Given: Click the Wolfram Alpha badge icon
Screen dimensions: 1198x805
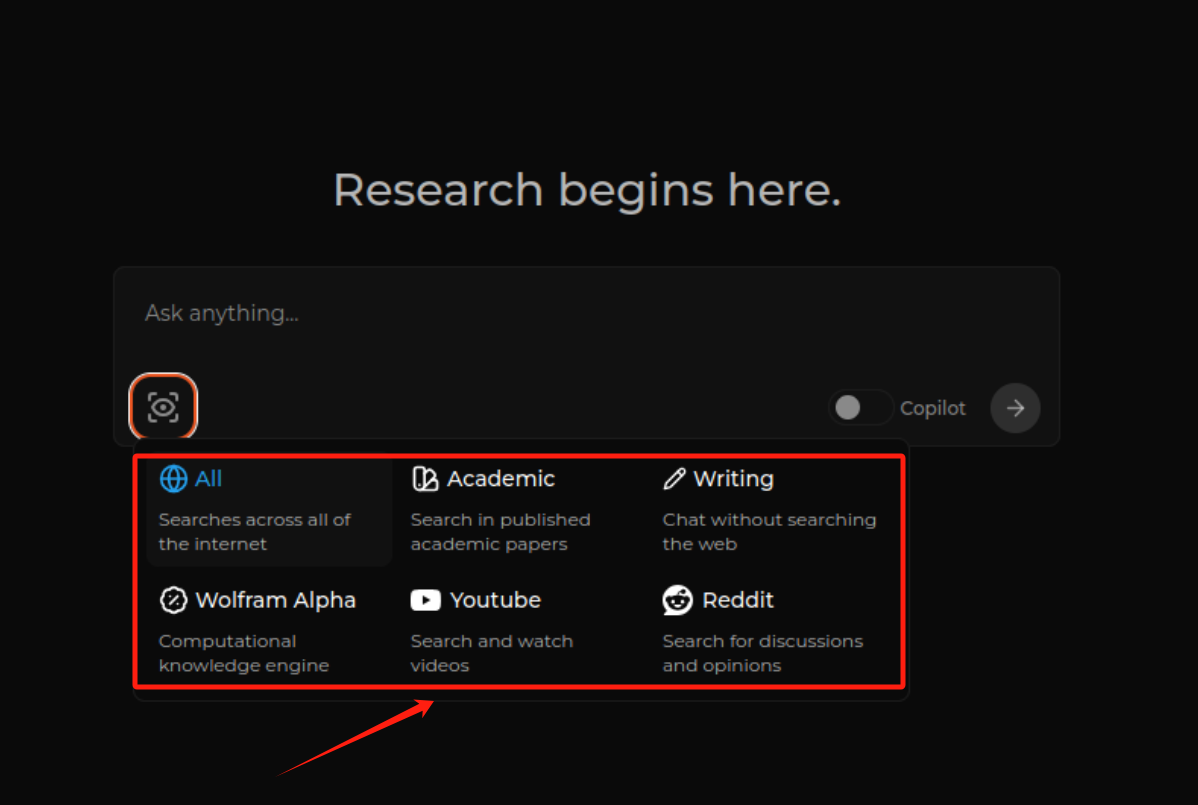Looking at the screenshot, I should point(173,600).
